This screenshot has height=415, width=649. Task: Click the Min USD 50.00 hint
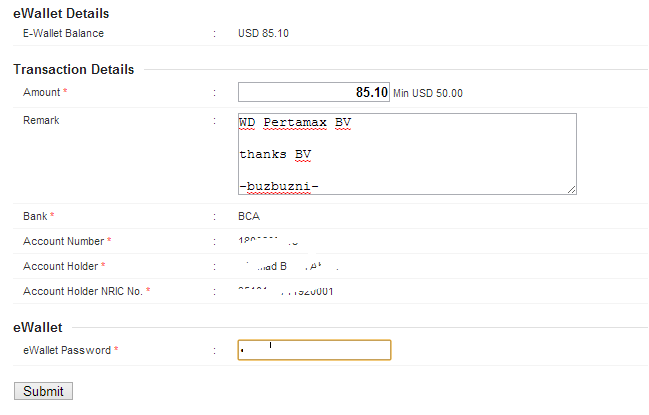pos(428,93)
